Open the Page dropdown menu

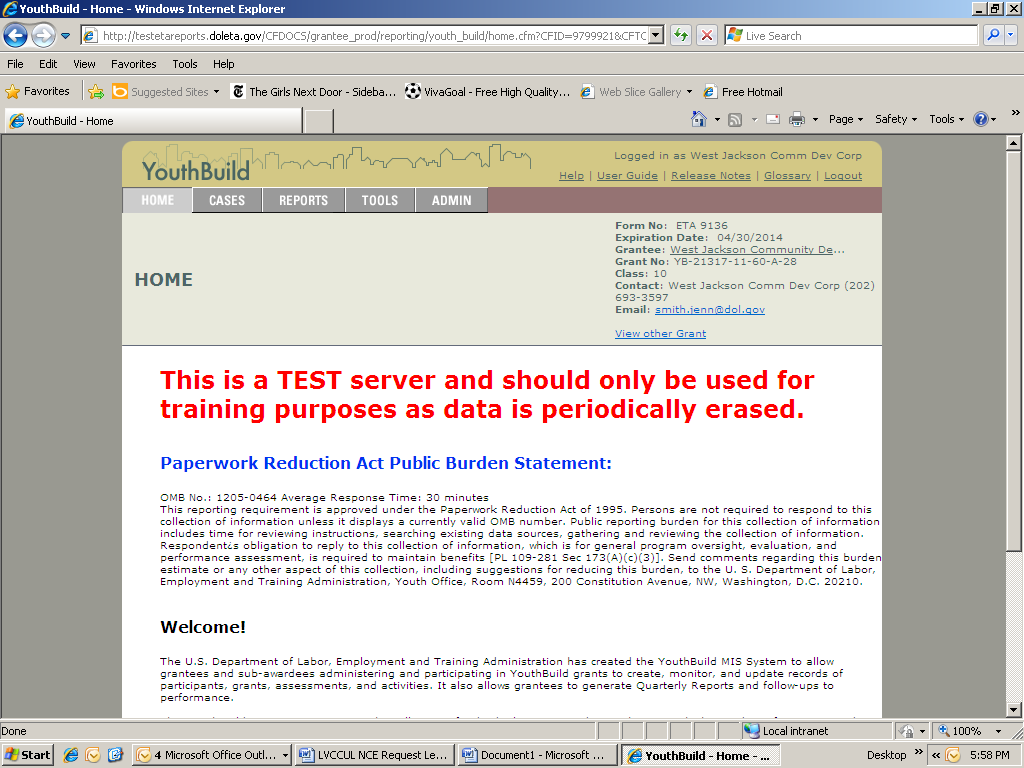click(846, 119)
